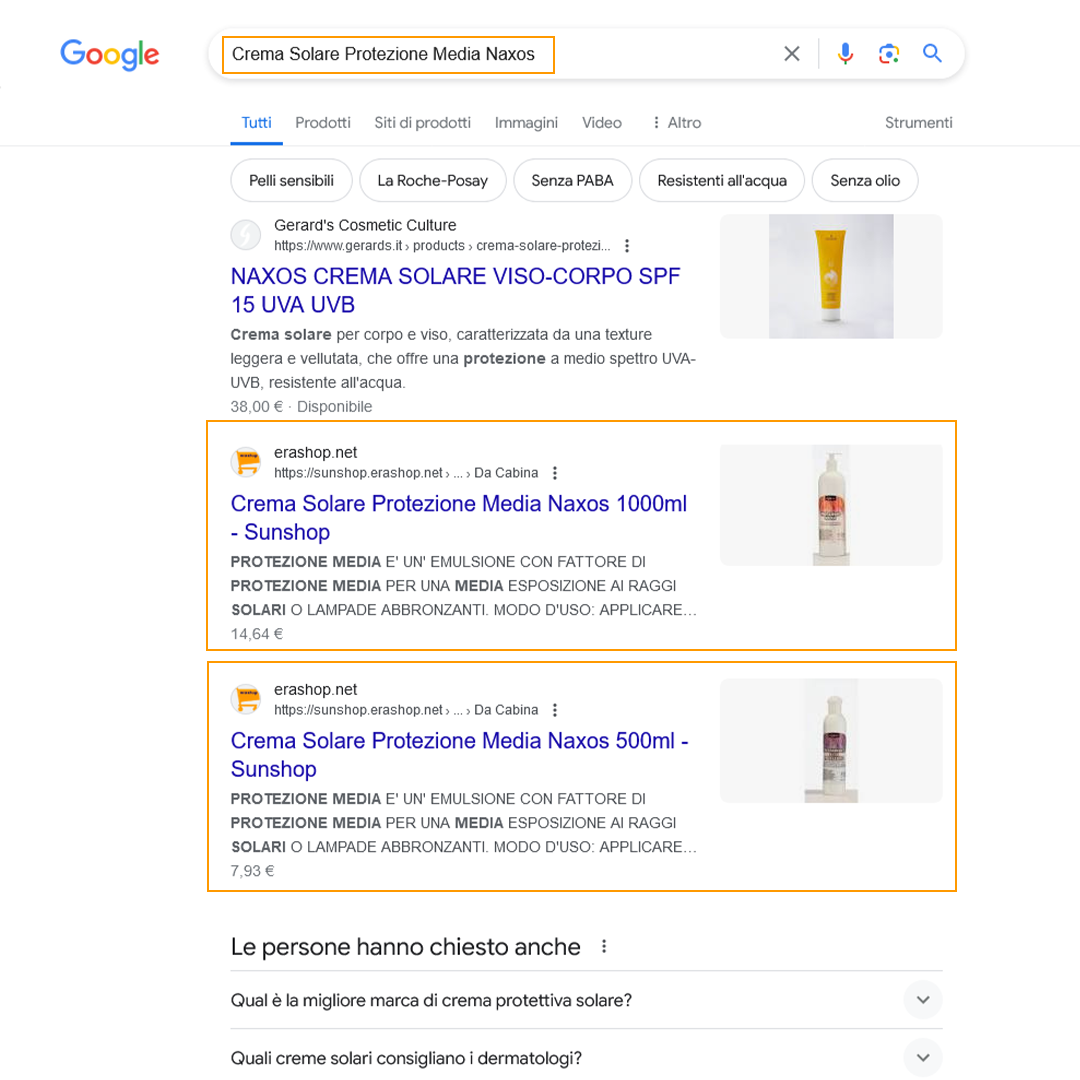Open Google Lens image search
Image resolution: width=1080 pixels, height=1080 pixels.
click(x=889, y=54)
